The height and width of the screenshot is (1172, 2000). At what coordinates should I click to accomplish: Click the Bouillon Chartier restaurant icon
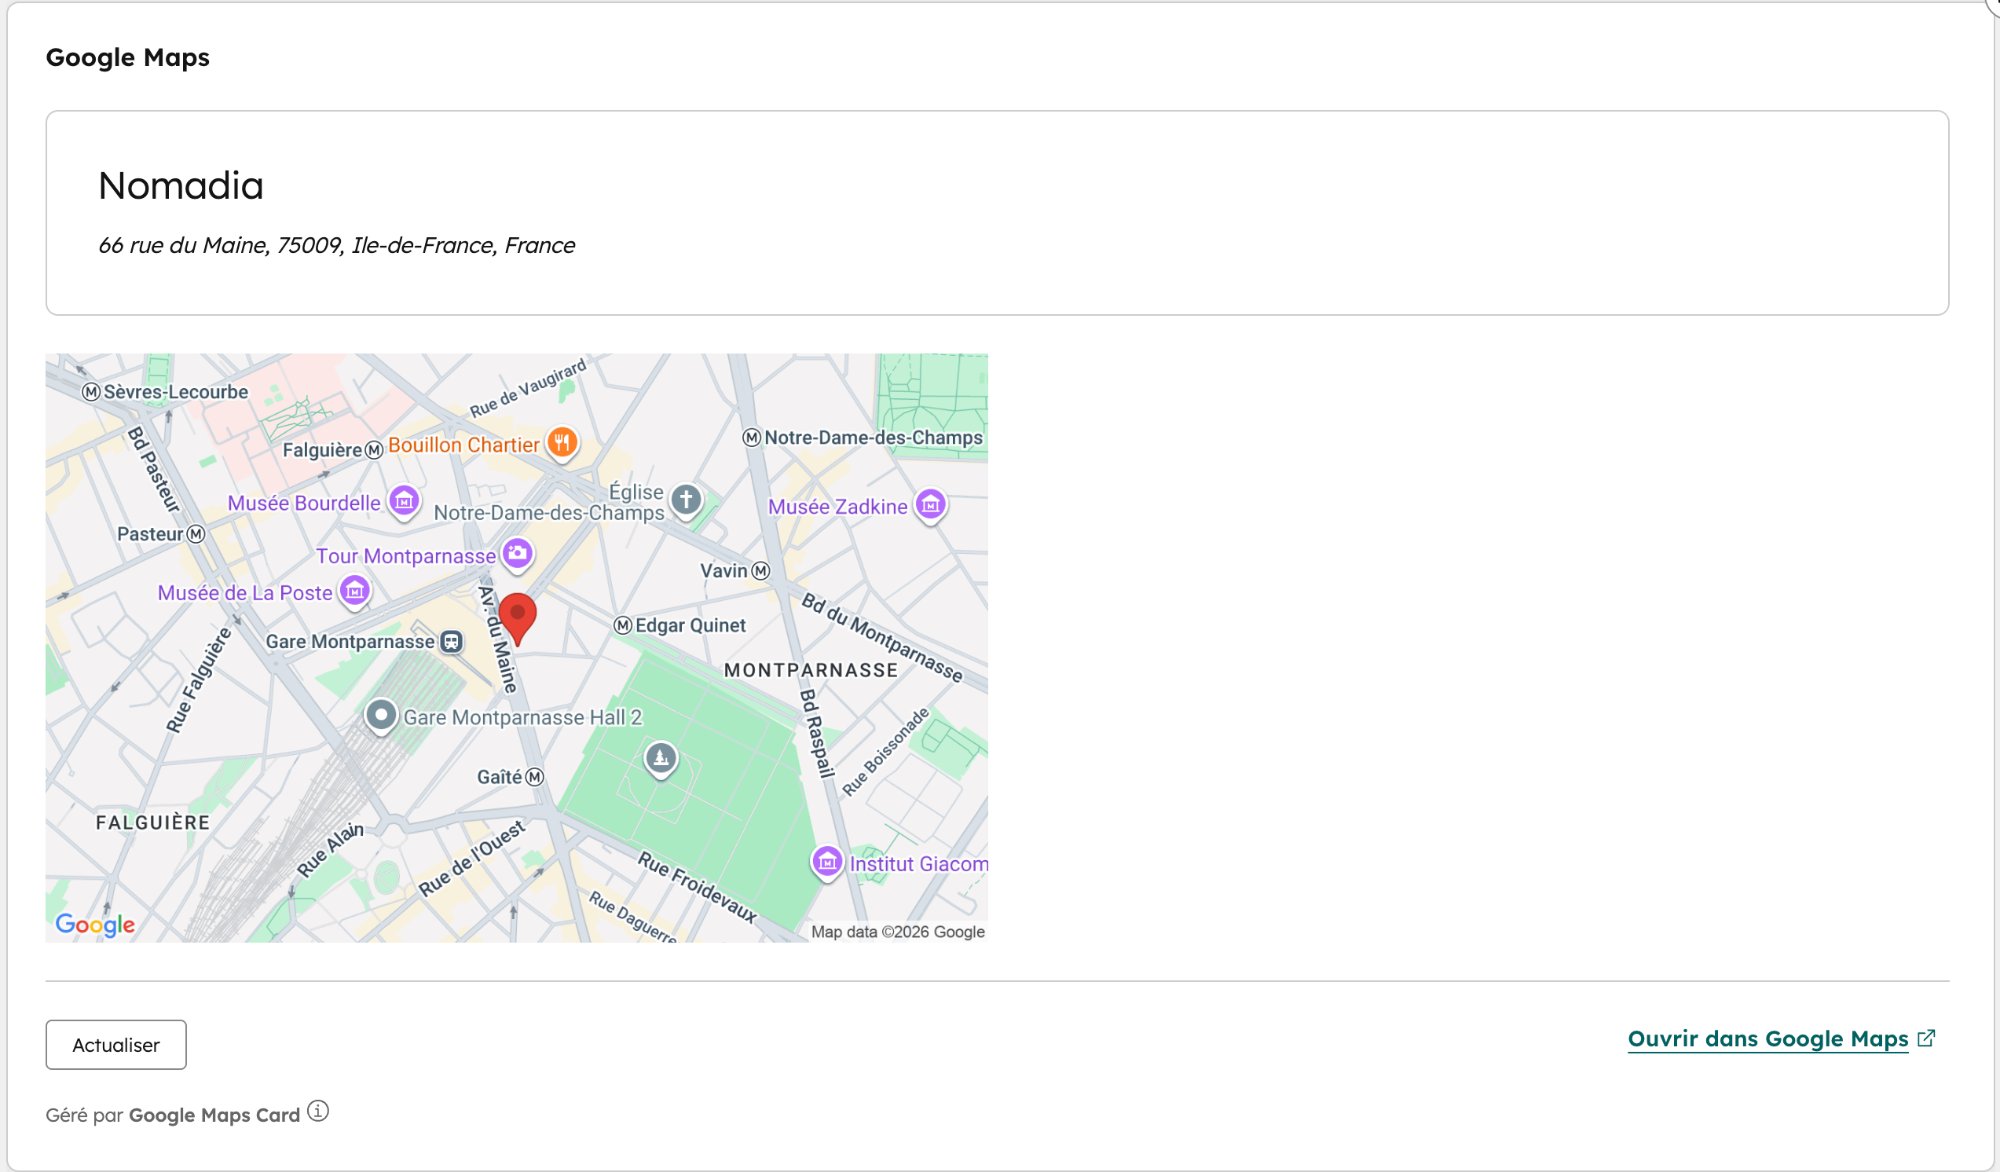coord(563,442)
